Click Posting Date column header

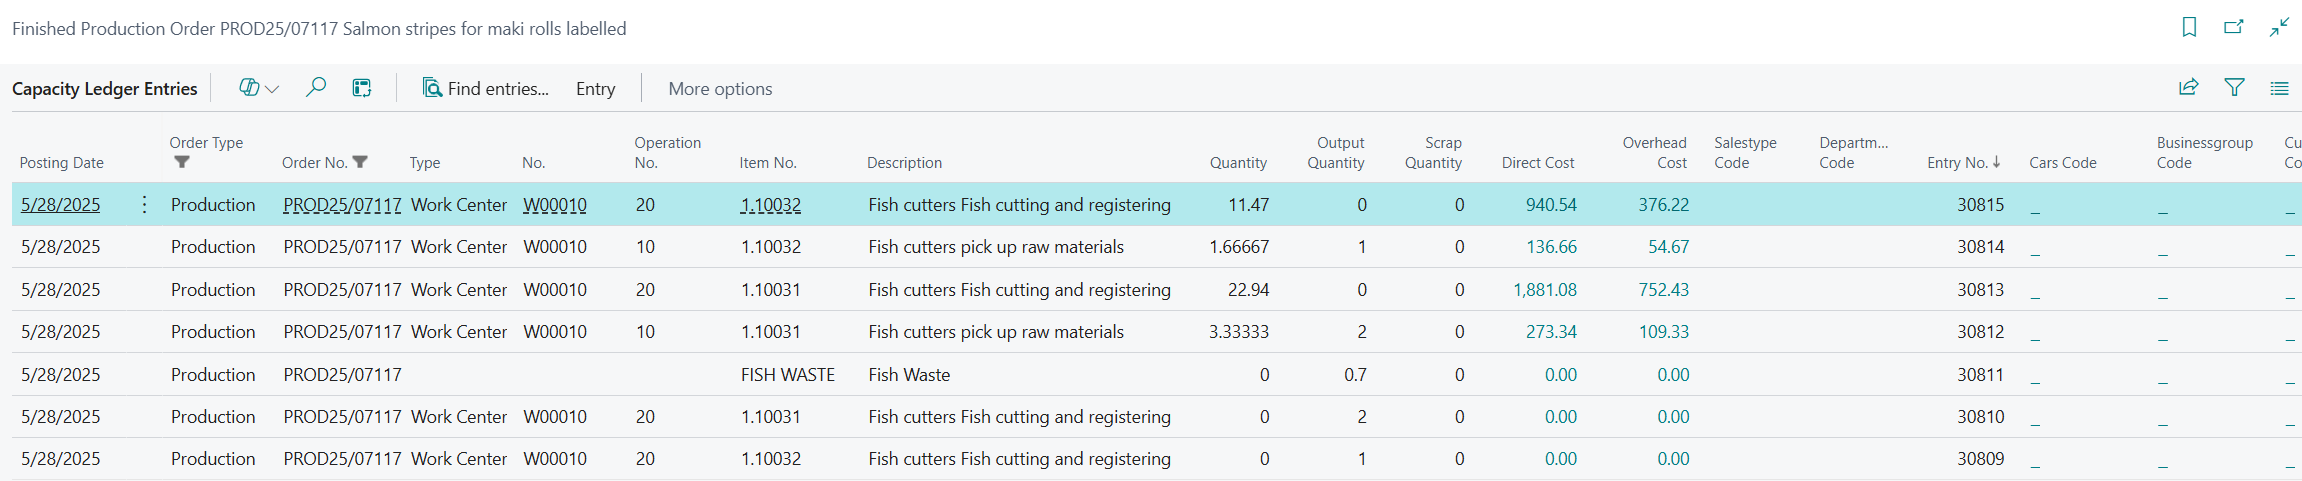pyautogui.click(x=62, y=162)
